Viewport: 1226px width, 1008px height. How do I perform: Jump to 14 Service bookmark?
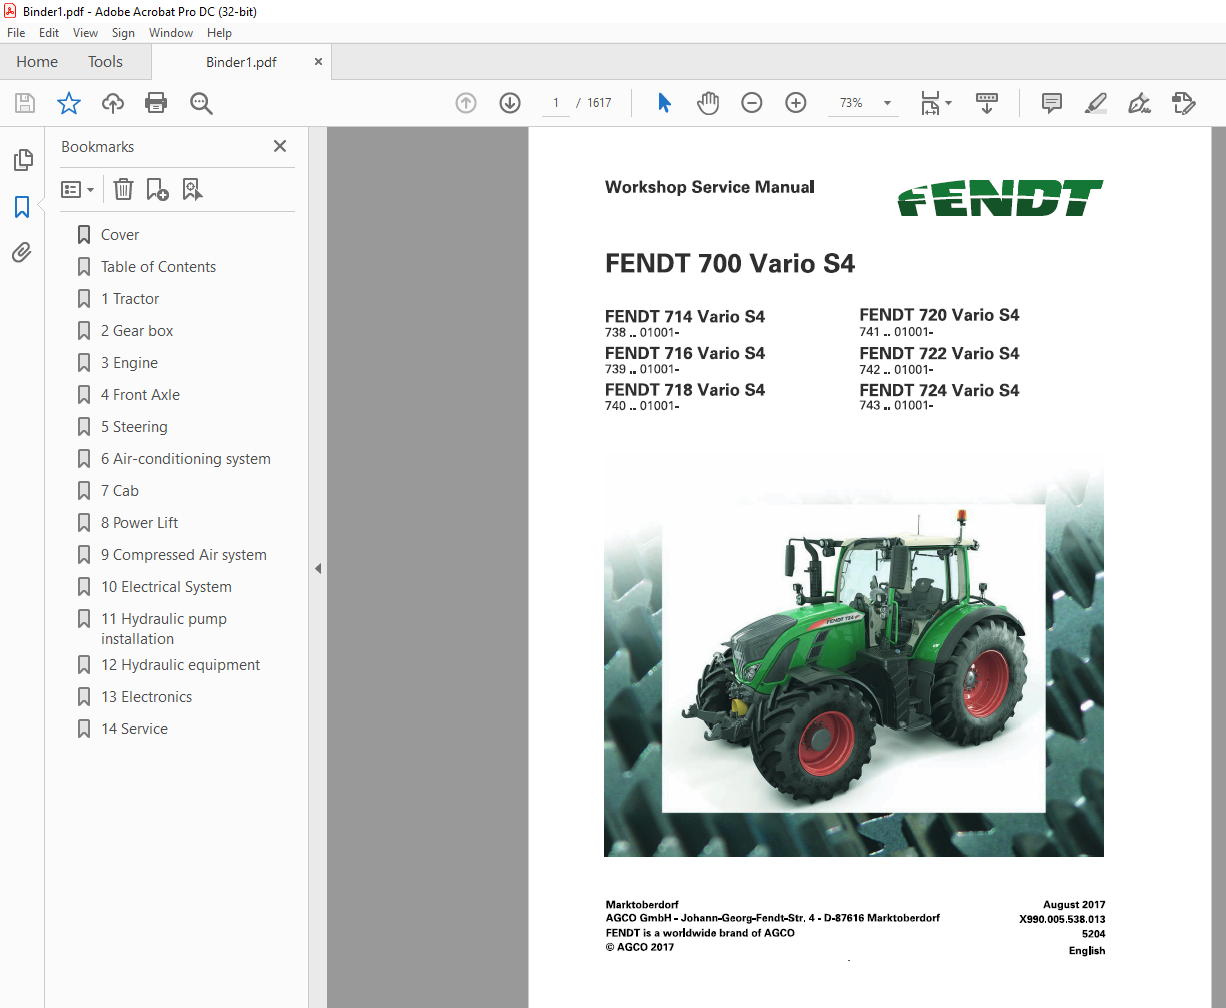click(134, 729)
